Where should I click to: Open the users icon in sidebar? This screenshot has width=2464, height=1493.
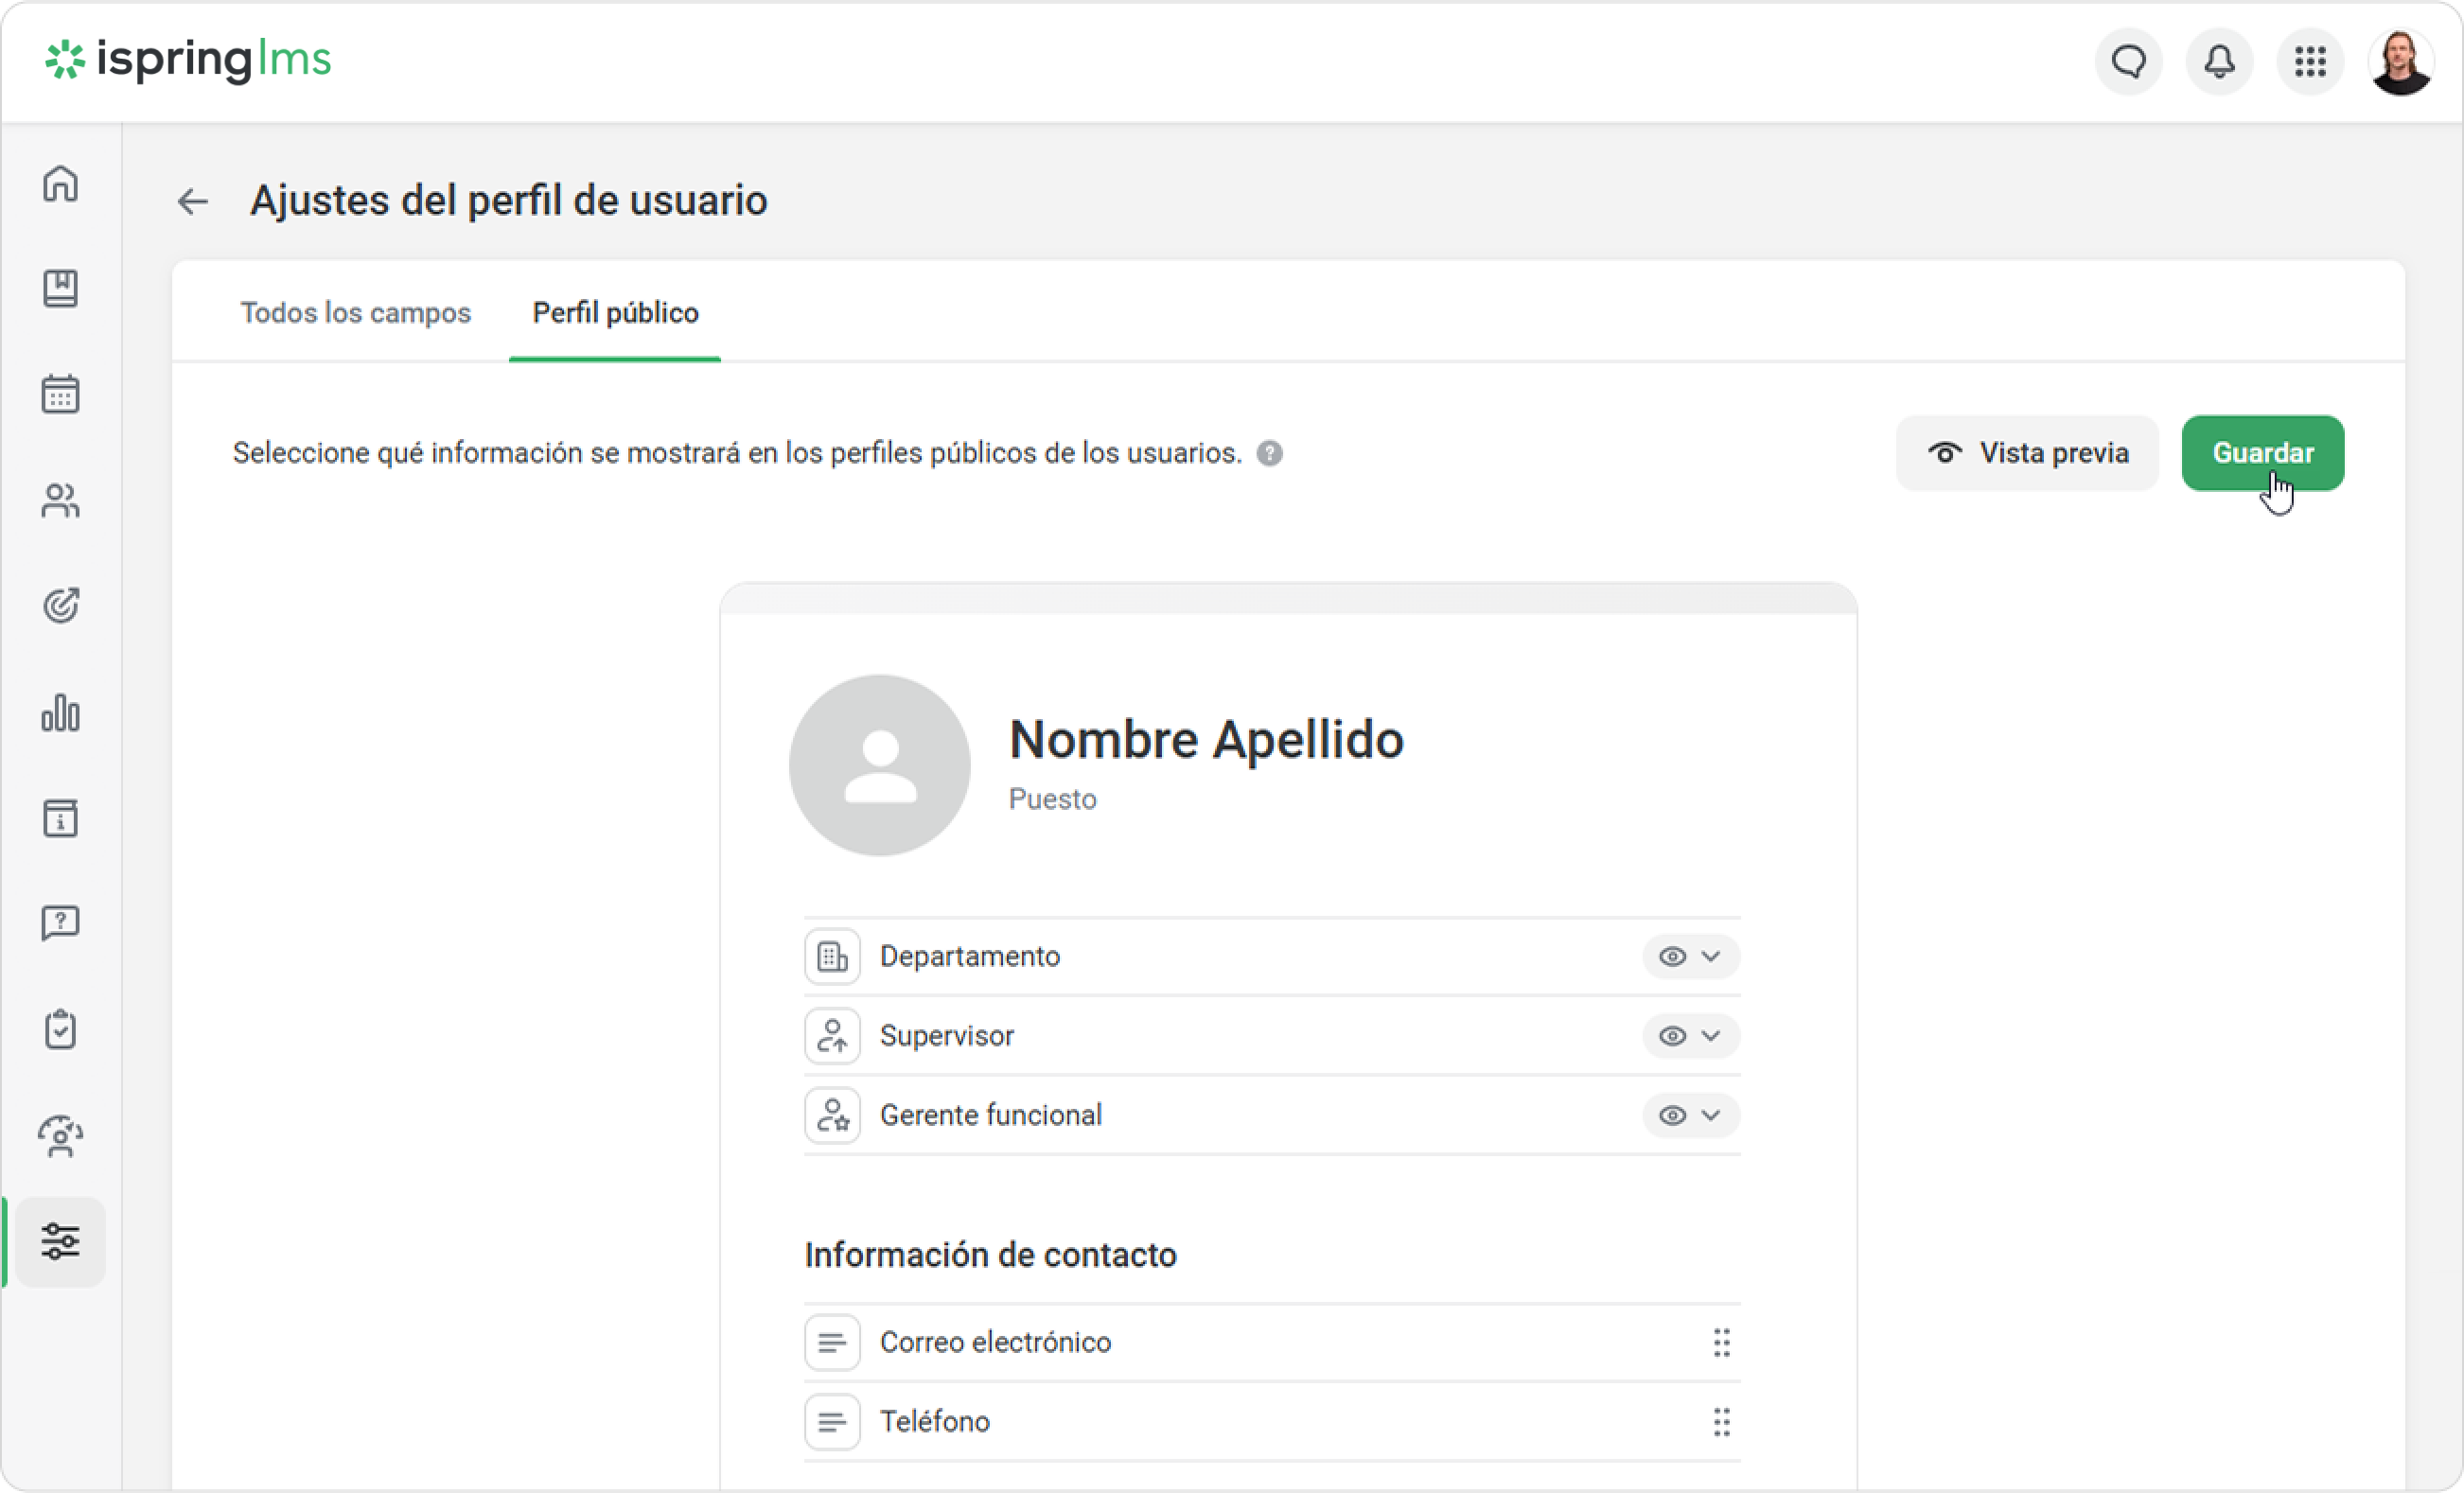click(61, 500)
